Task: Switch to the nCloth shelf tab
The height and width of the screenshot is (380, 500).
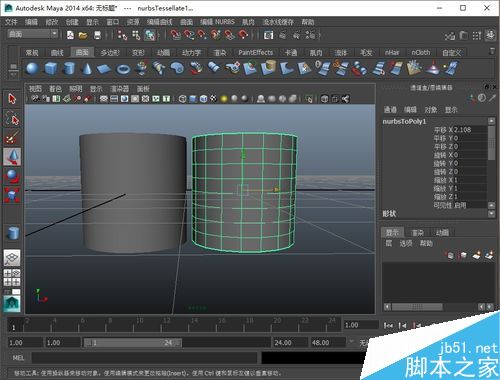Action: [421, 53]
